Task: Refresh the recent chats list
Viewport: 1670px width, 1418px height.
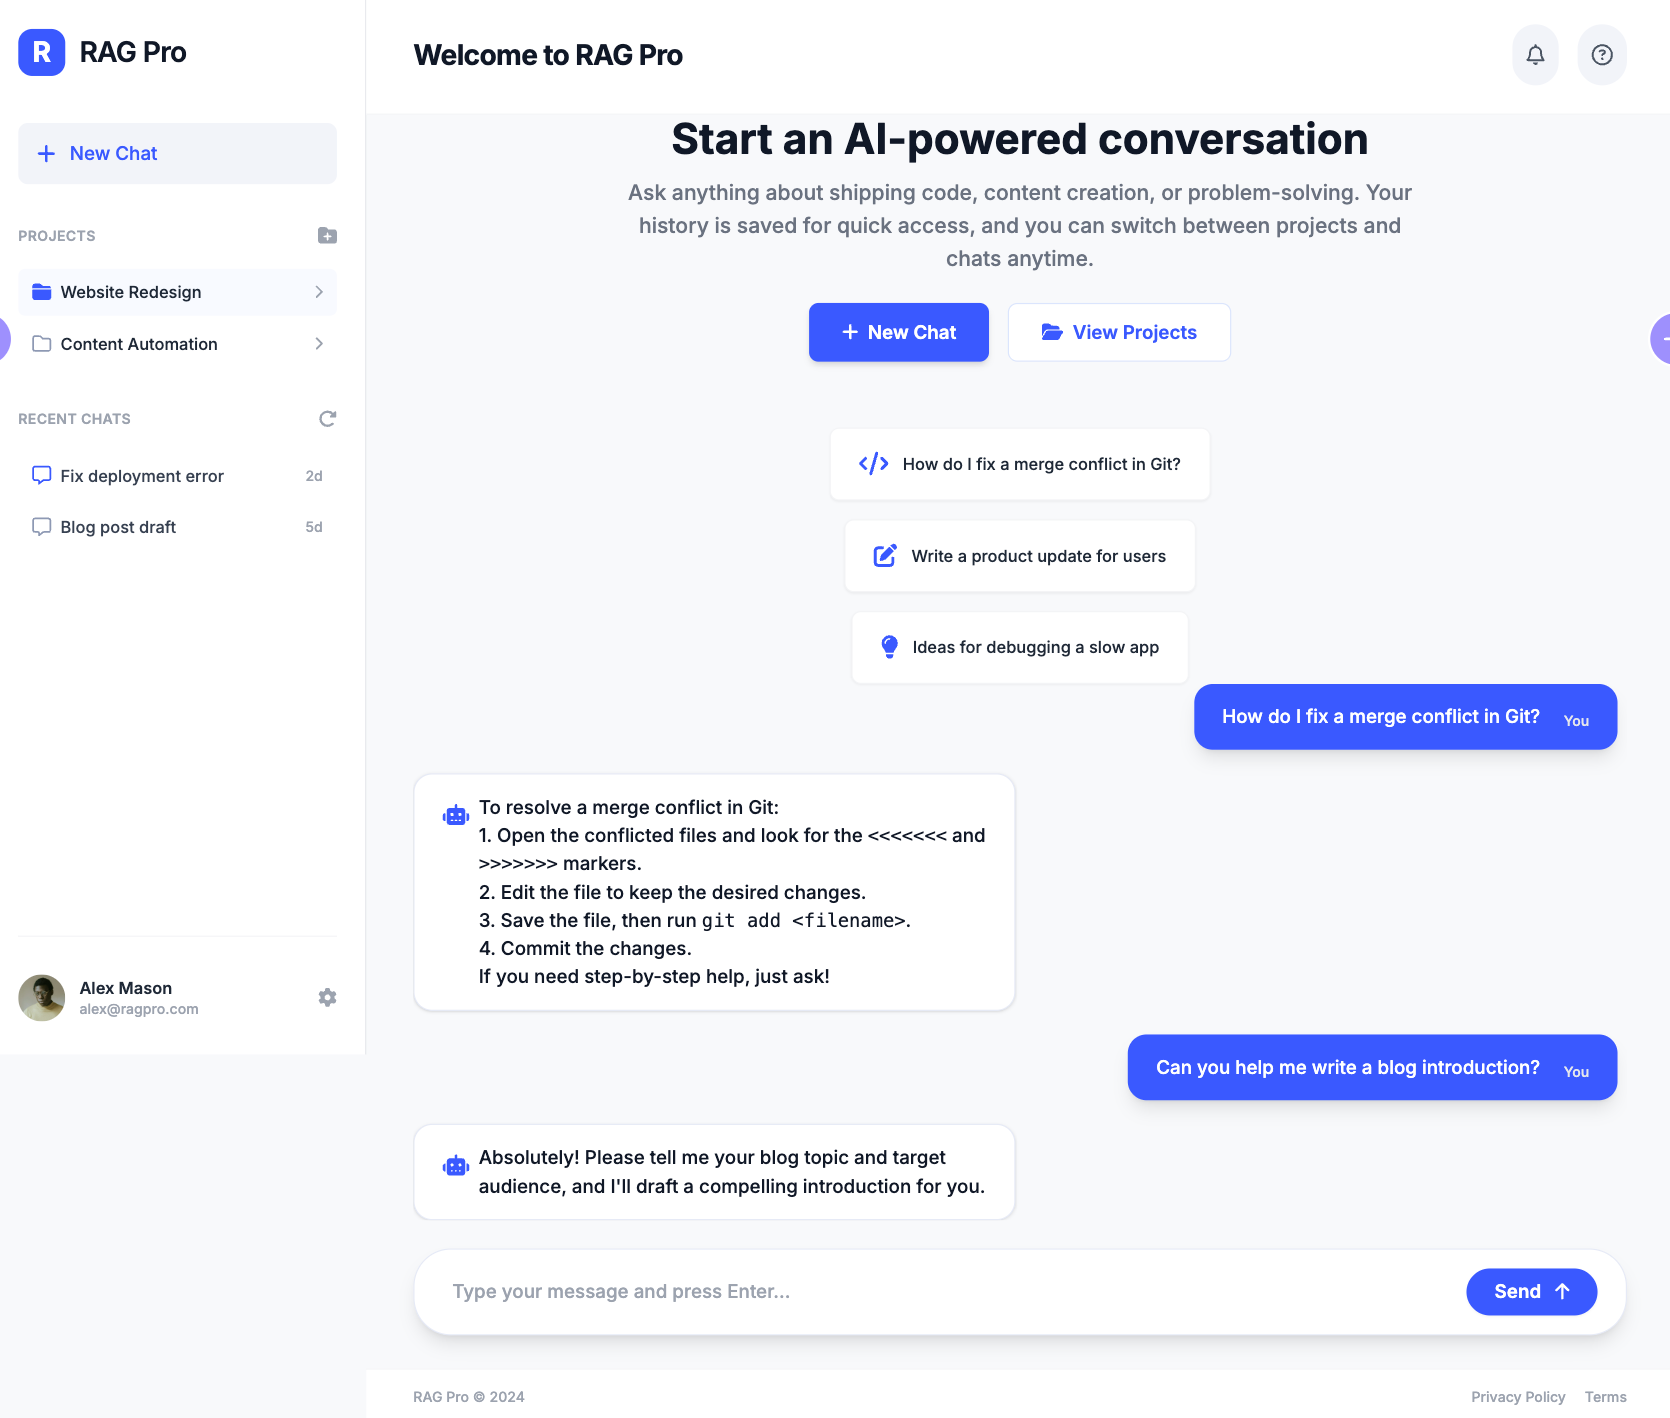Action: coord(327,419)
